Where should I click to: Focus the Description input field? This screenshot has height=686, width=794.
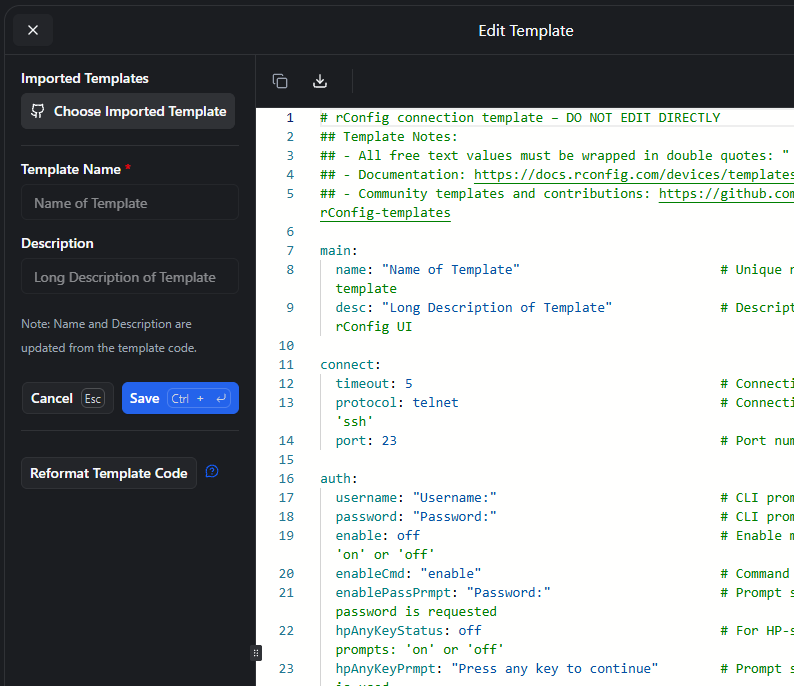pyautogui.click(x=130, y=276)
